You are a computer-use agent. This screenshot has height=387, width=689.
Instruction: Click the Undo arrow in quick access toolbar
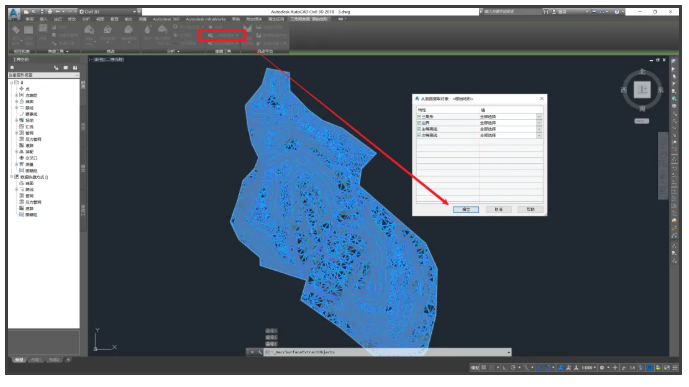[58, 11]
